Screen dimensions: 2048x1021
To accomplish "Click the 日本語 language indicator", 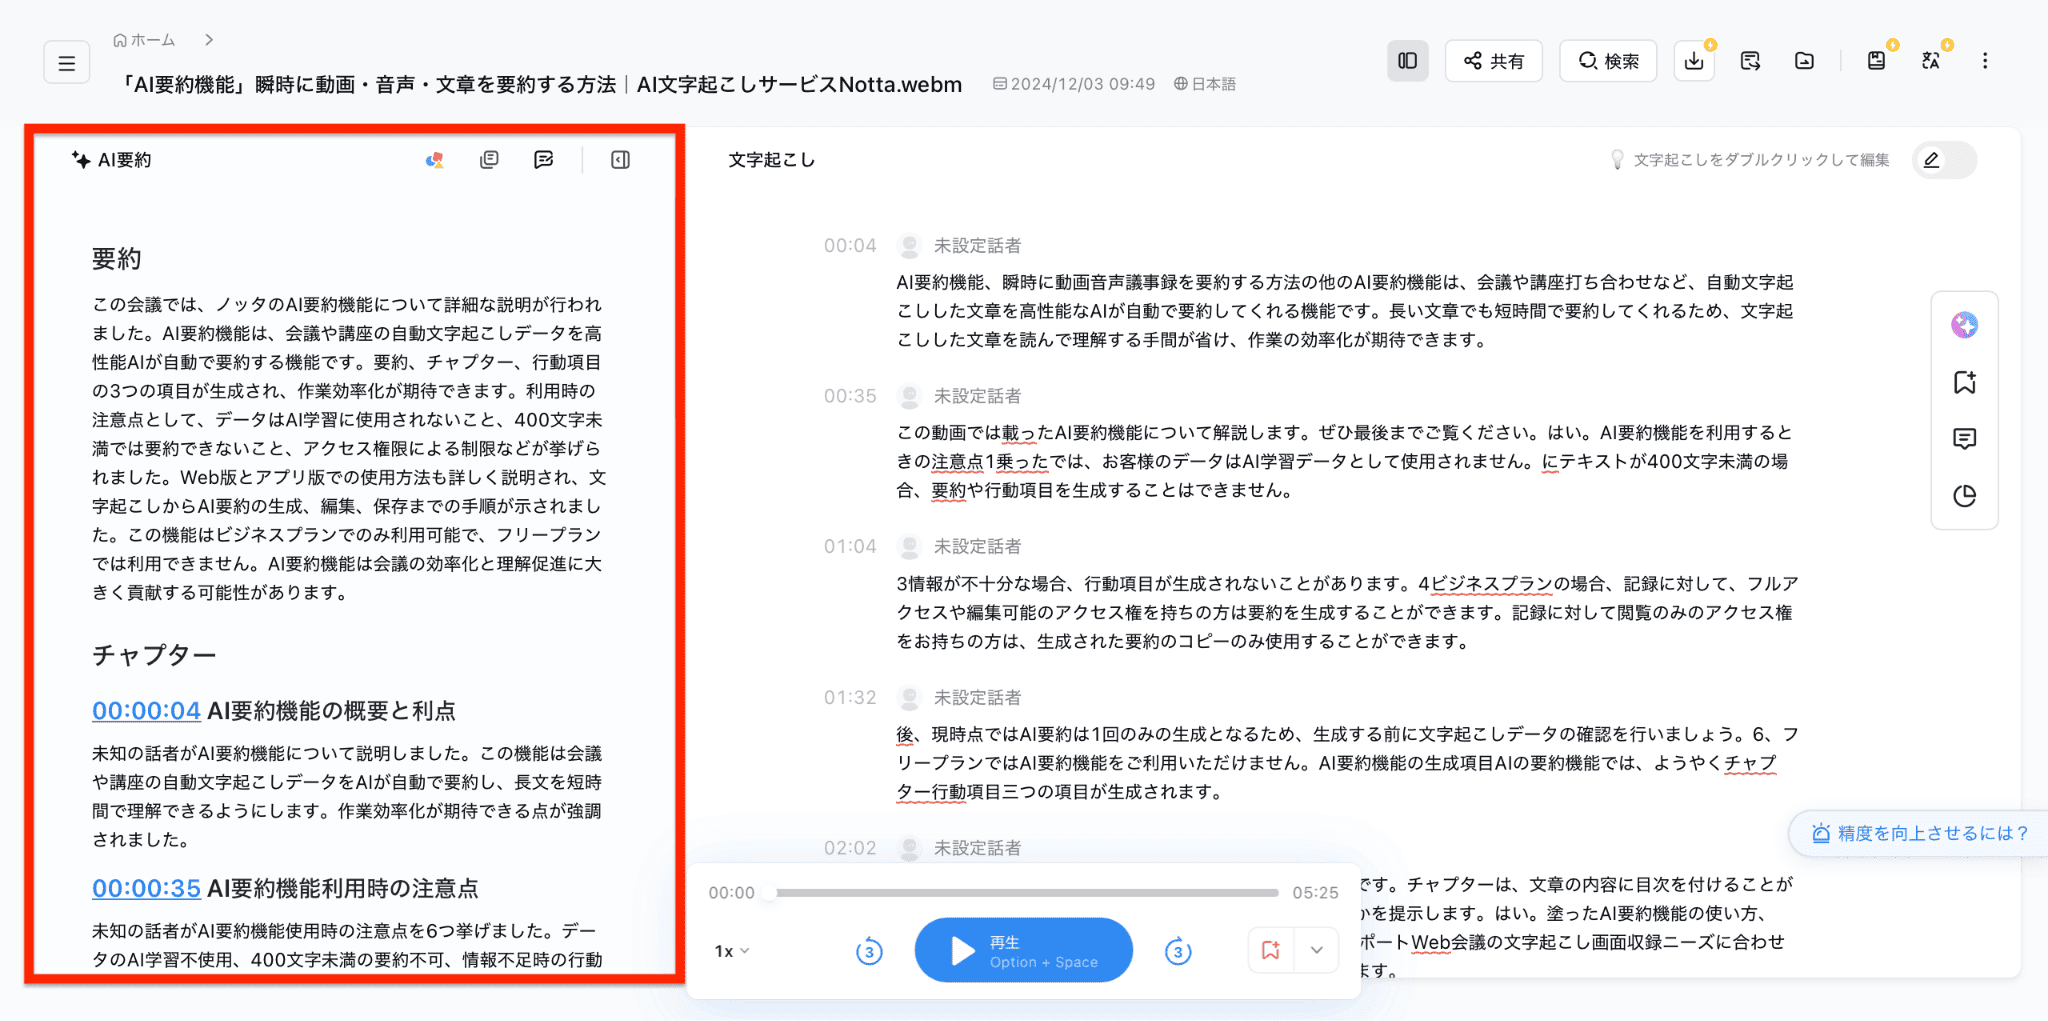I will click(x=1205, y=84).
